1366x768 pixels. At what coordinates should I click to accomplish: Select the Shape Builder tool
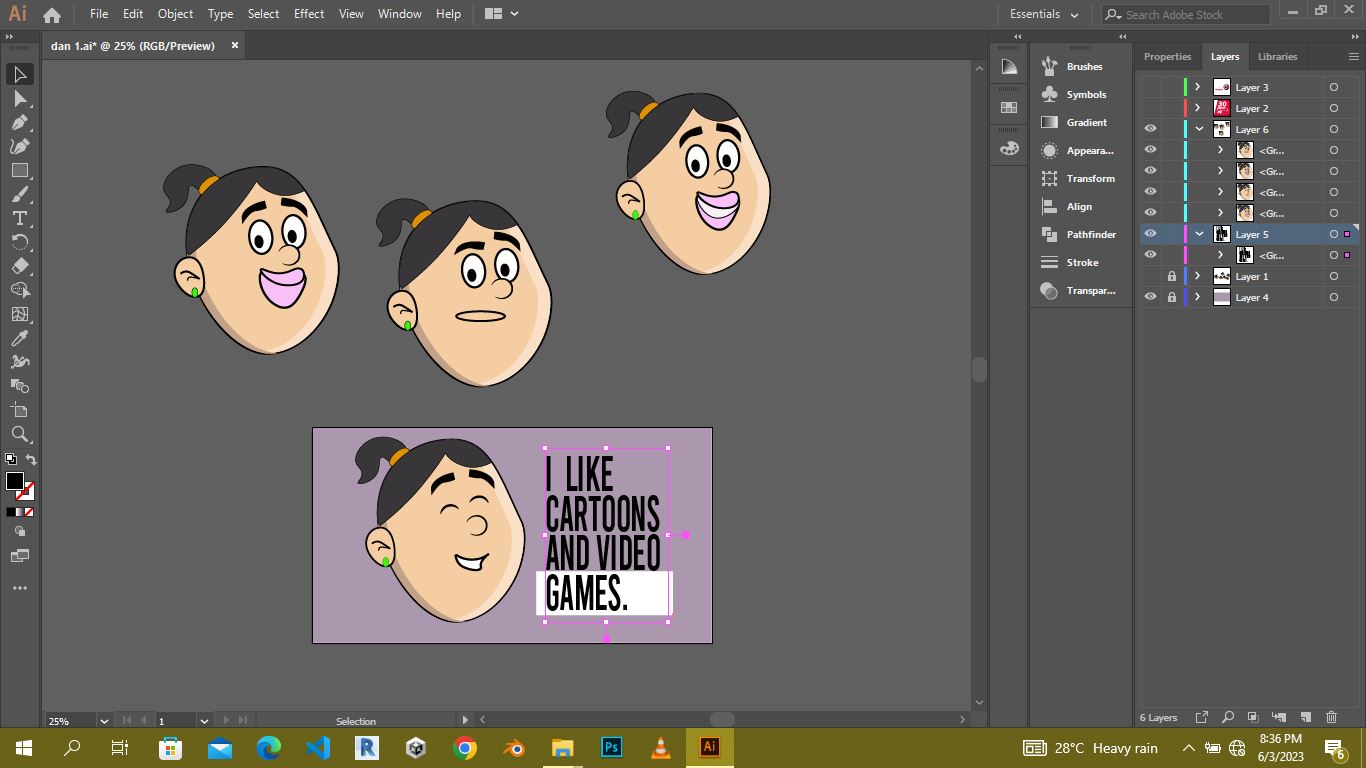19,290
